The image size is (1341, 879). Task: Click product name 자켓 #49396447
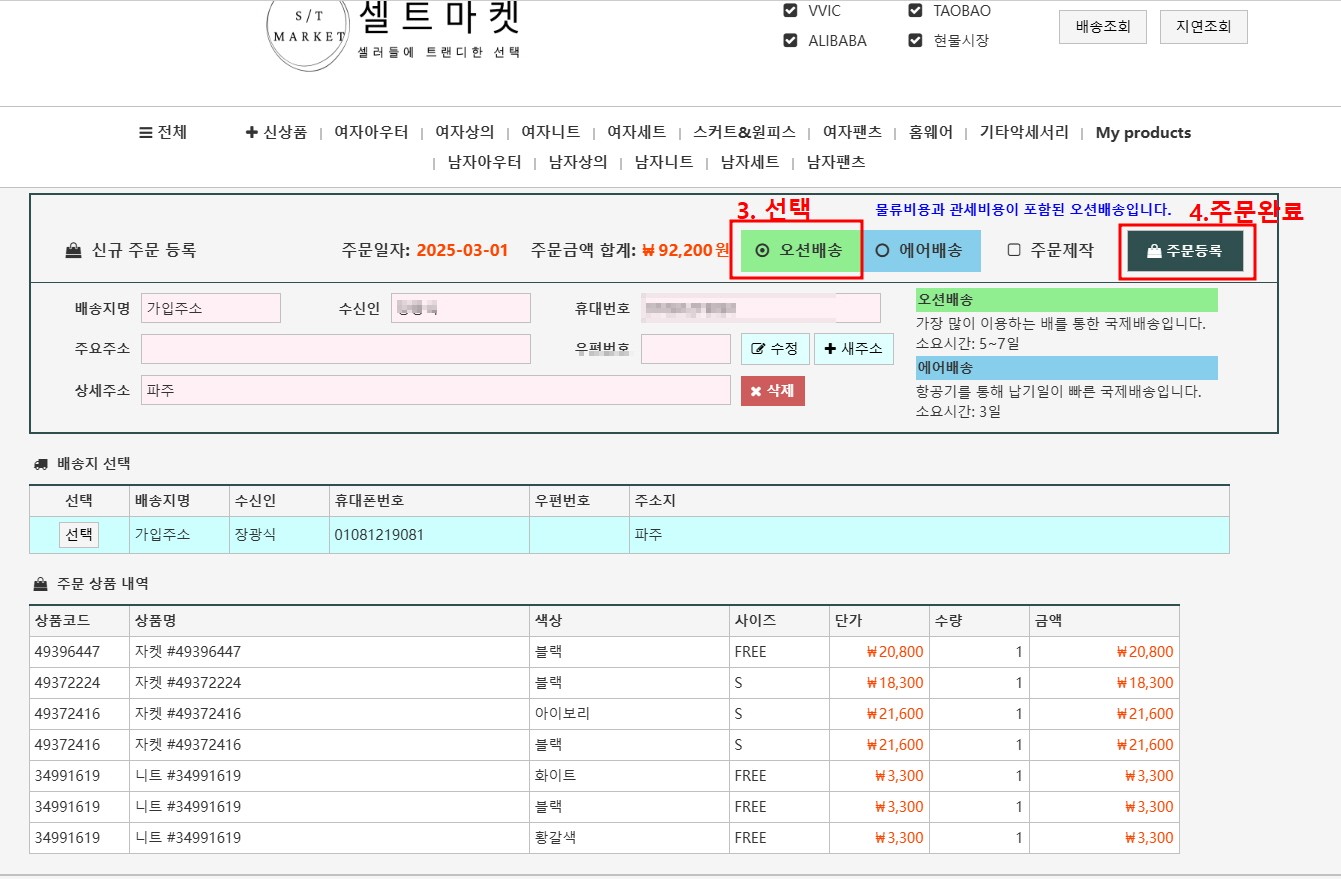(188, 652)
